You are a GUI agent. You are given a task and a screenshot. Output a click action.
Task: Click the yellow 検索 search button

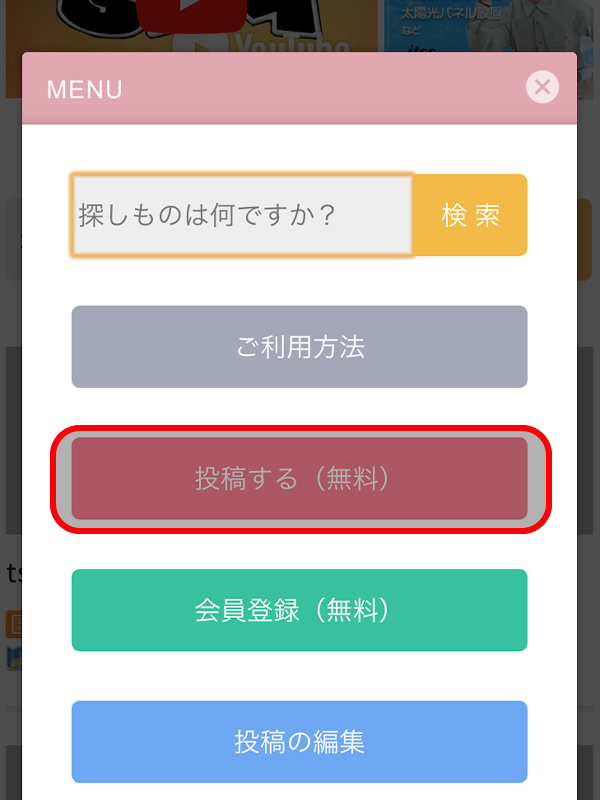[x=470, y=215]
